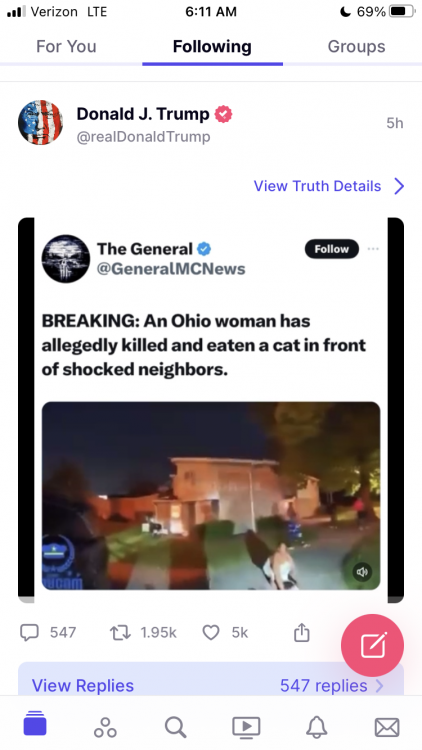Click the Follow button for The General
Image resolution: width=422 pixels, height=750 pixels.
332,249
